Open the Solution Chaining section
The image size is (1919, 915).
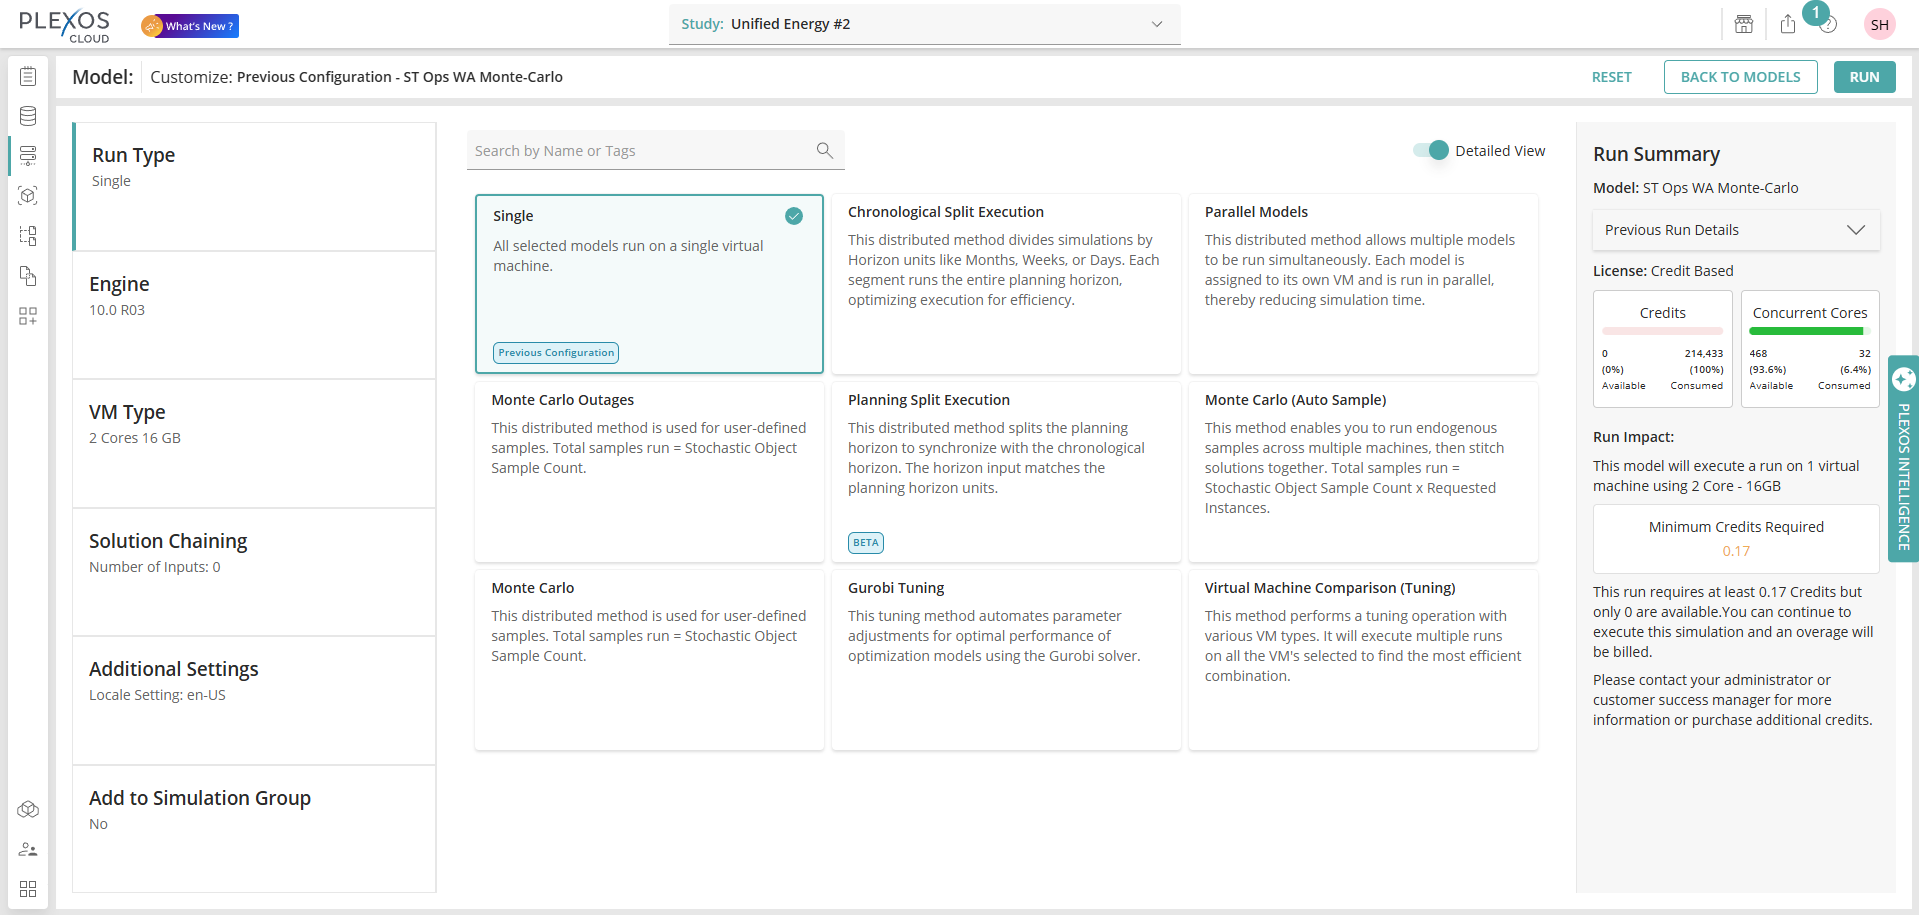tap(254, 572)
